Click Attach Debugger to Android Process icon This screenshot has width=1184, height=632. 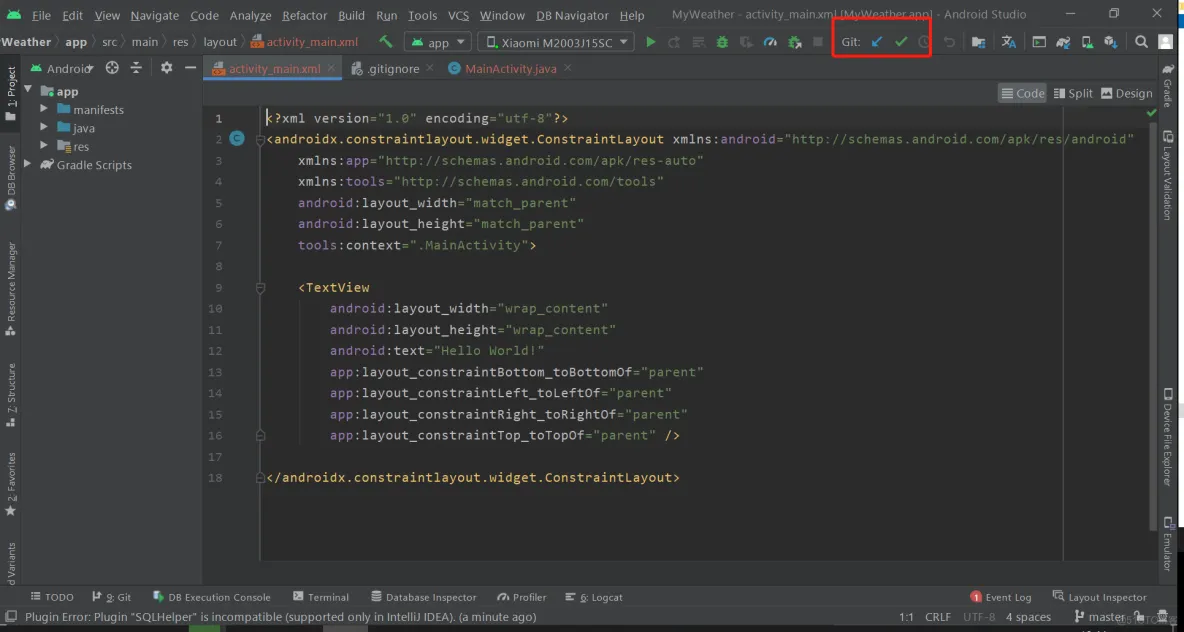pyautogui.click(x=794, y=42)
